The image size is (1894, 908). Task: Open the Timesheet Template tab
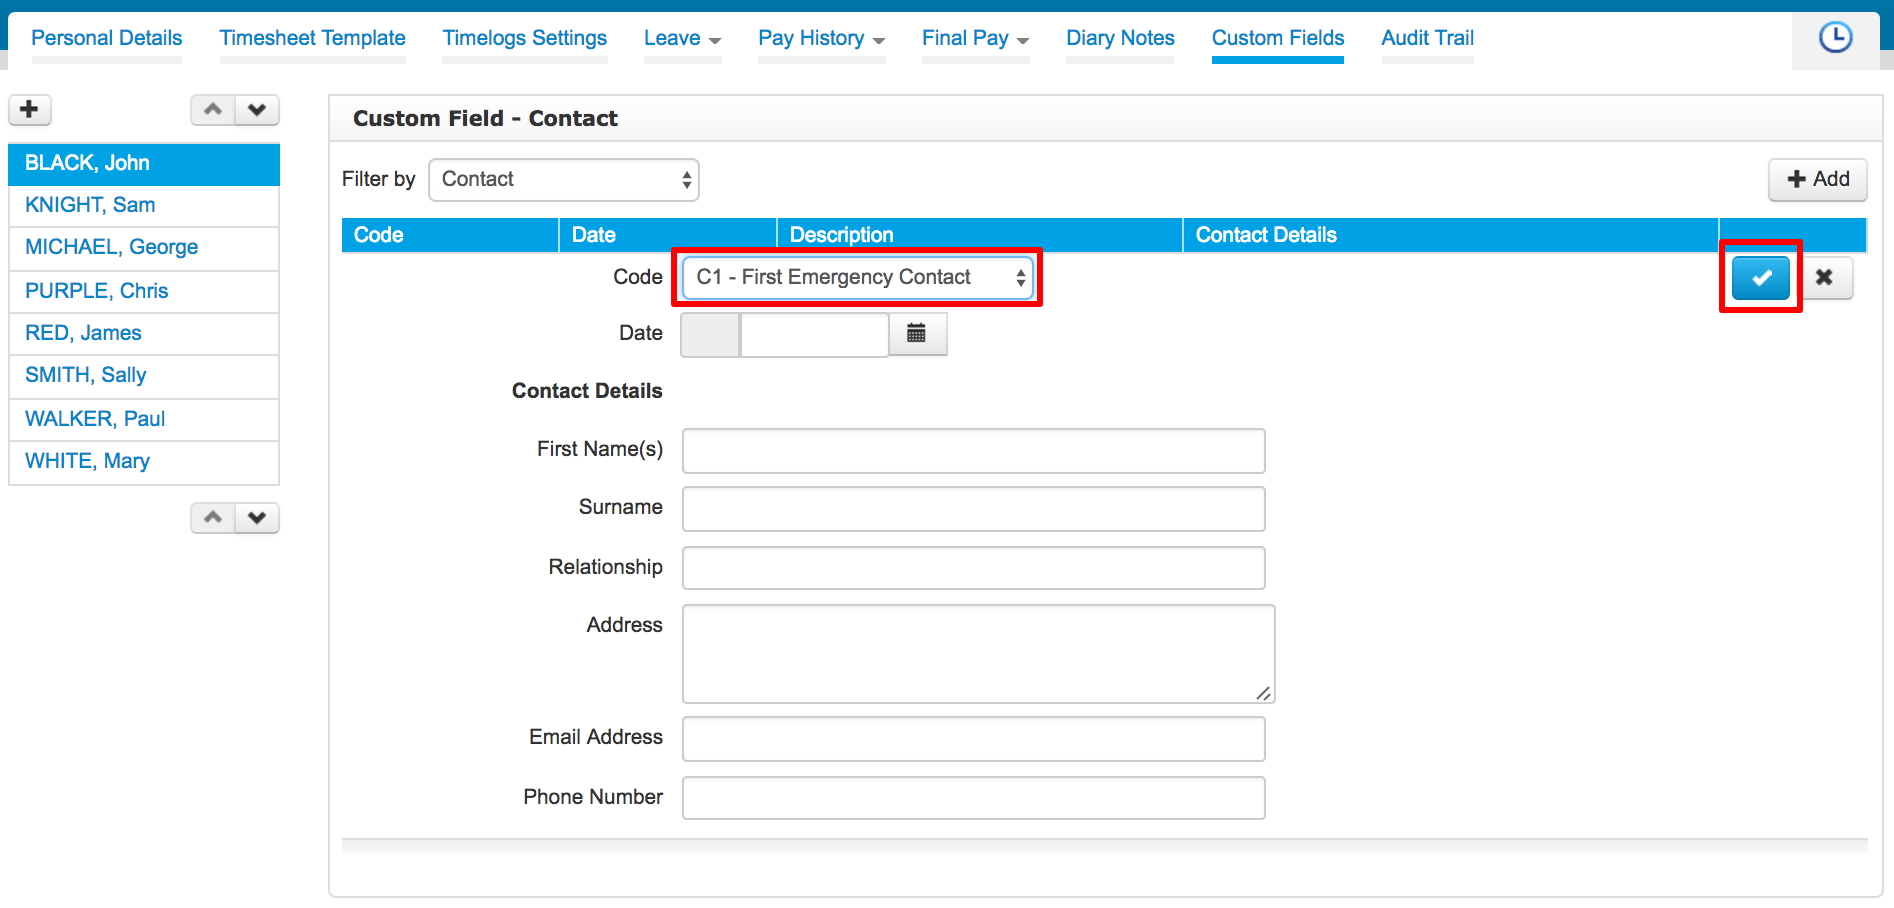(x=313, y=38)
